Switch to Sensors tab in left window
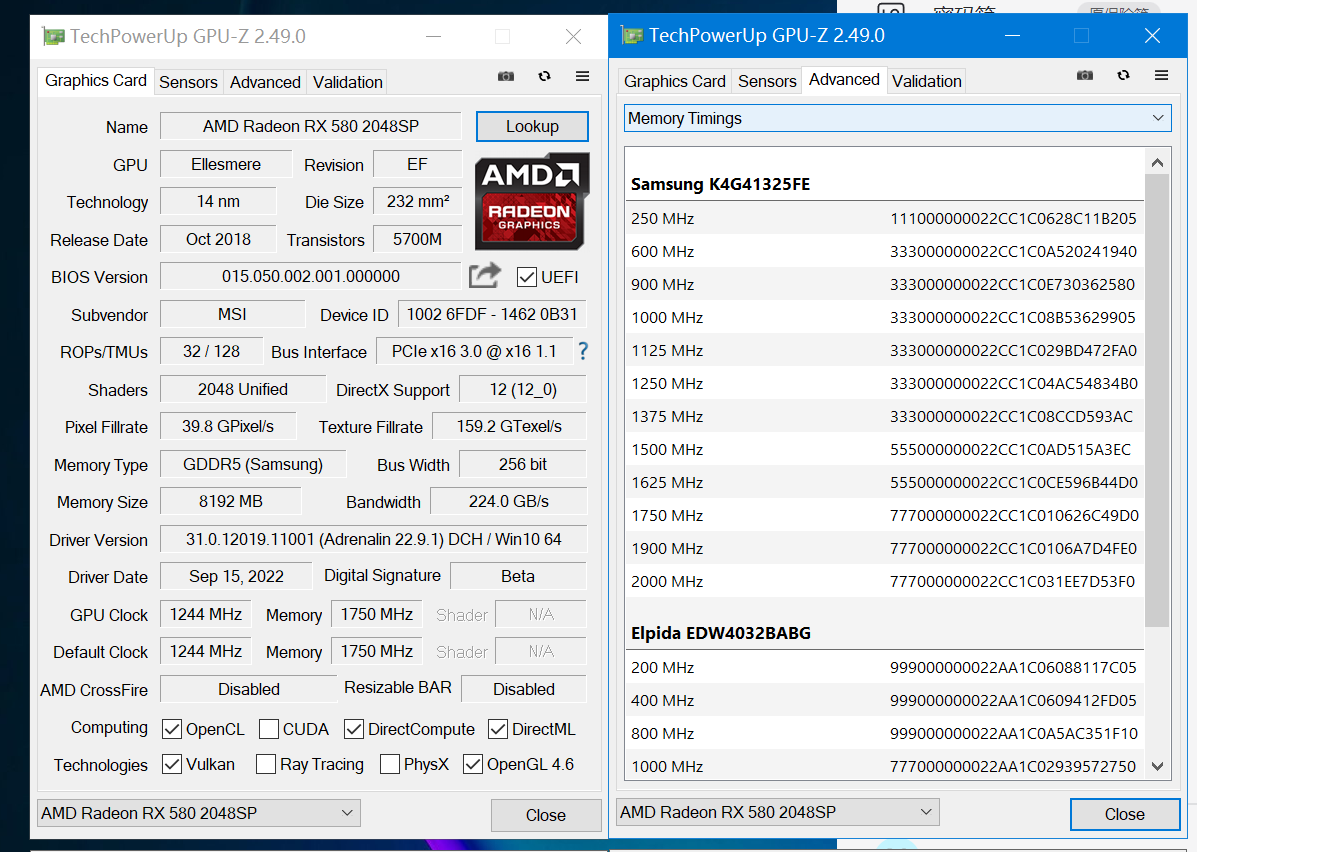This screenshot has height=852, width=1320. [x=188, y=82]
